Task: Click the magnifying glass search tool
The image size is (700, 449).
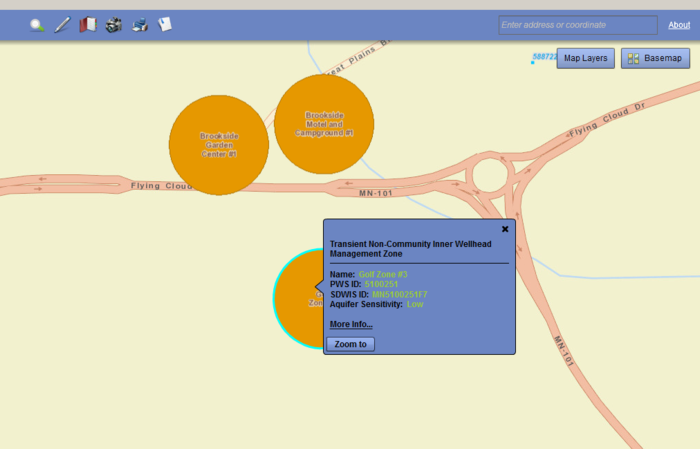Action: click(37, 25)
